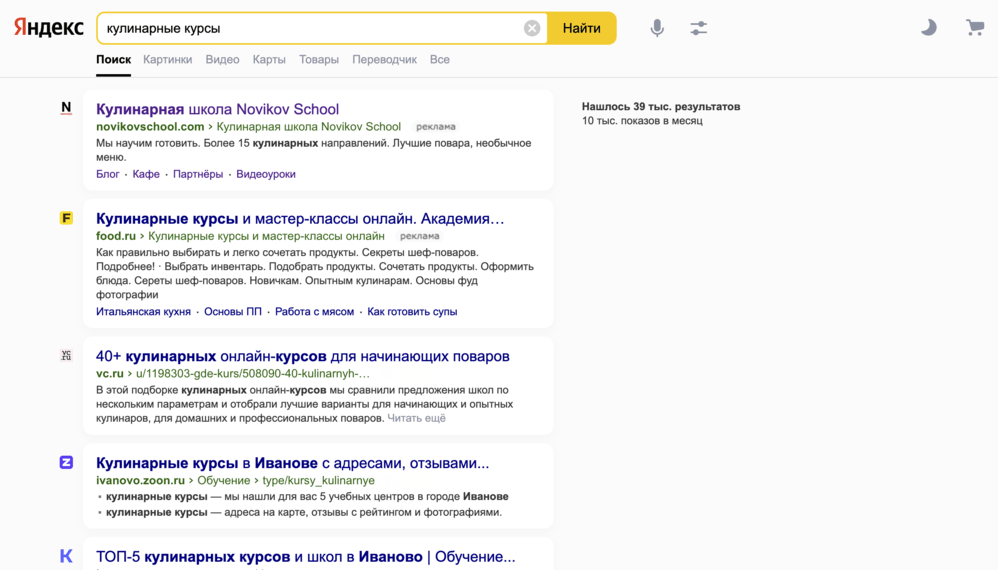998x570 pixels.
Task: Open the Видеоуроки sitelink
Action: tap(265, 174)
